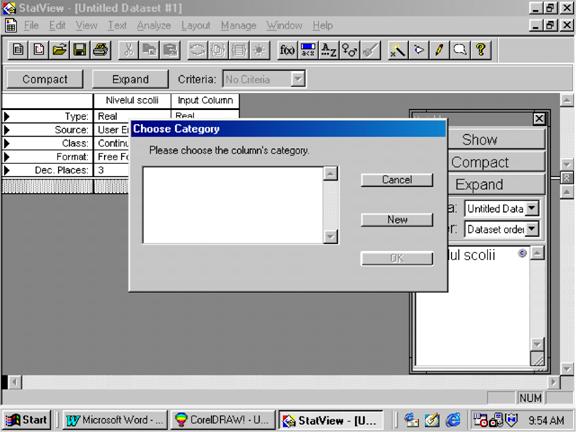Select the yellow pencil tool icon
The width and height of the screenshot is (576, 432).
point(439,50)
